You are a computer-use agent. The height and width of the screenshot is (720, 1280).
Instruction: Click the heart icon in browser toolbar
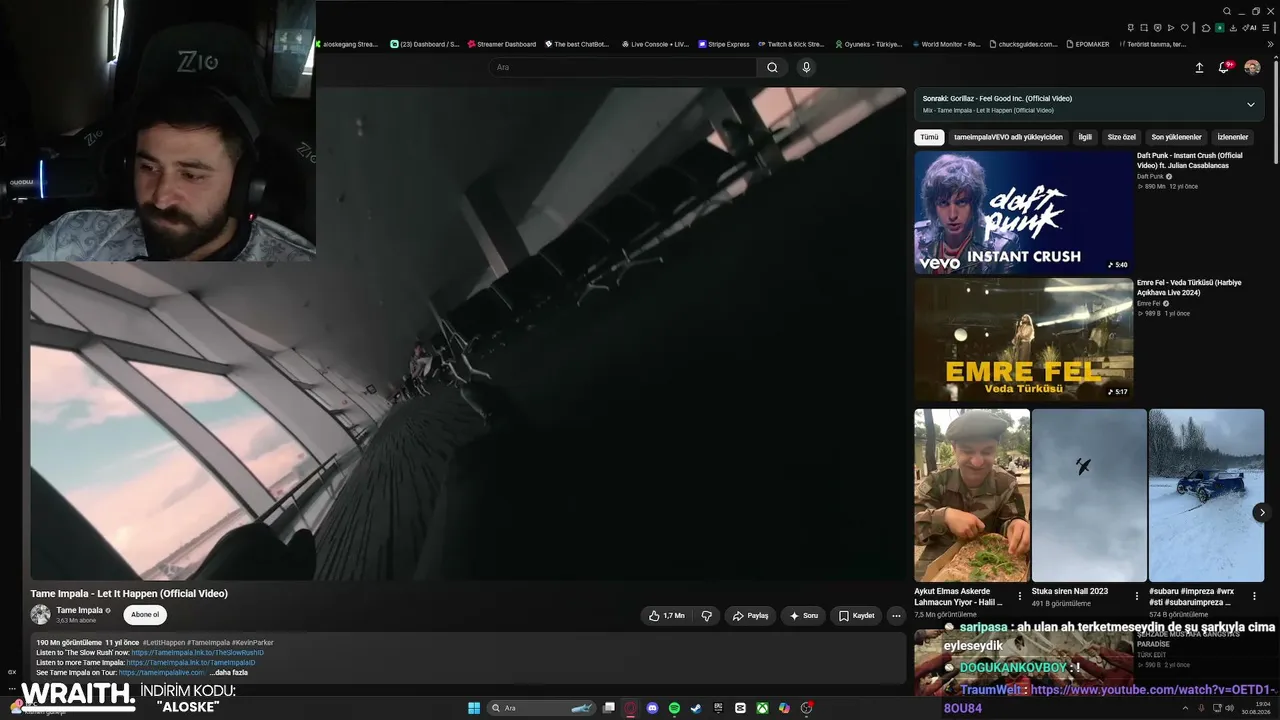(x=1185, y=28)
